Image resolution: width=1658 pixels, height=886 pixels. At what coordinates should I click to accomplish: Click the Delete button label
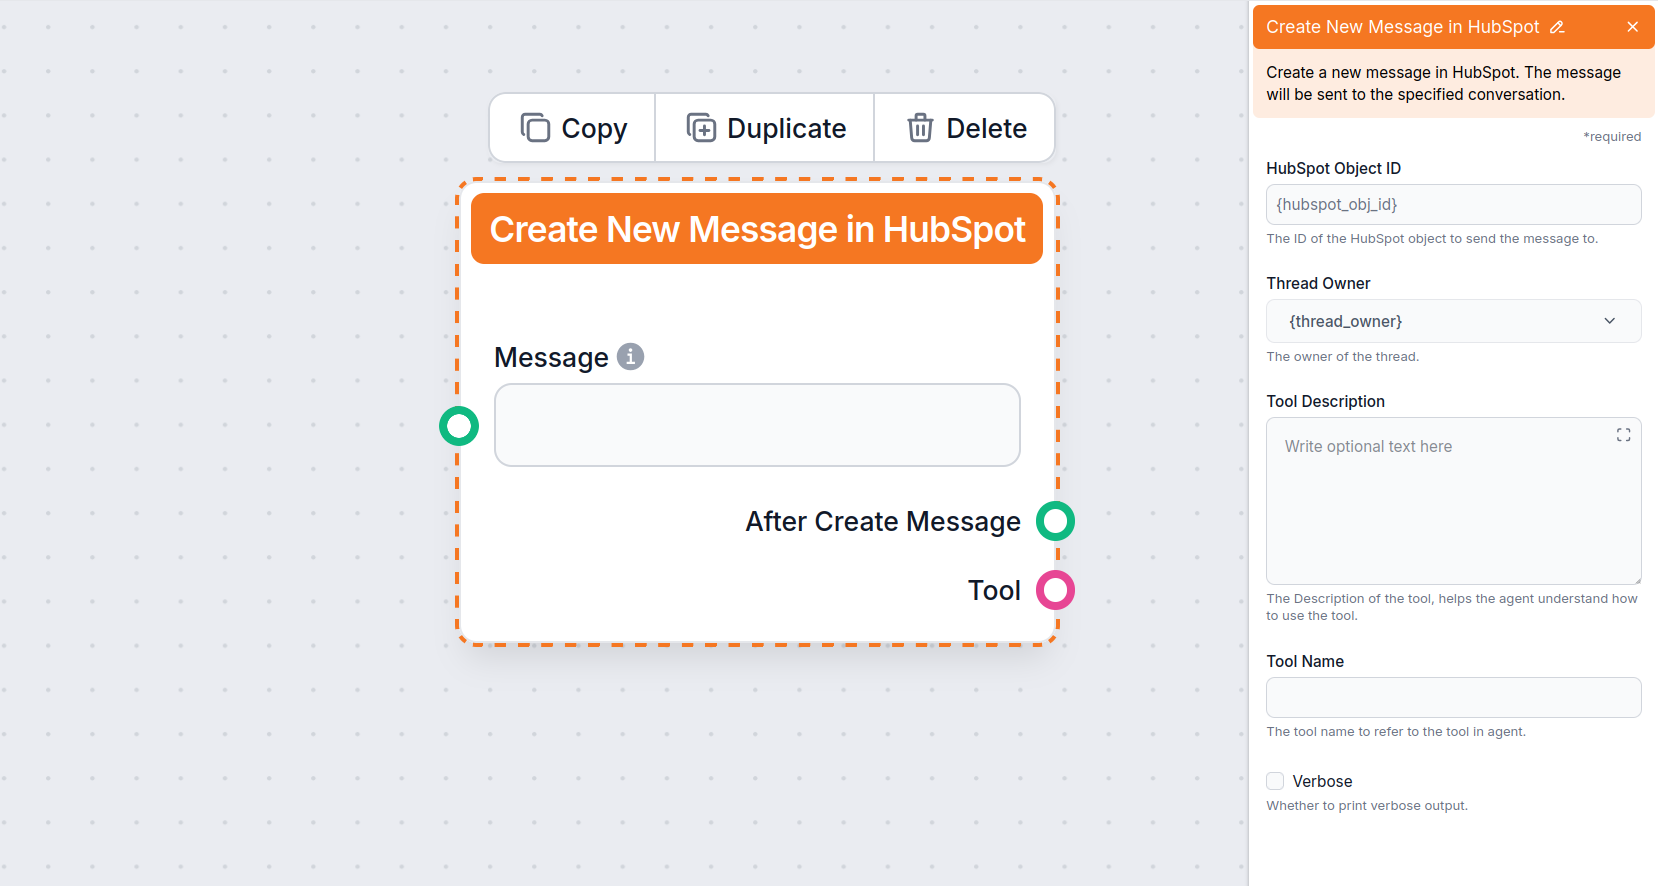(x=986, y=129)
